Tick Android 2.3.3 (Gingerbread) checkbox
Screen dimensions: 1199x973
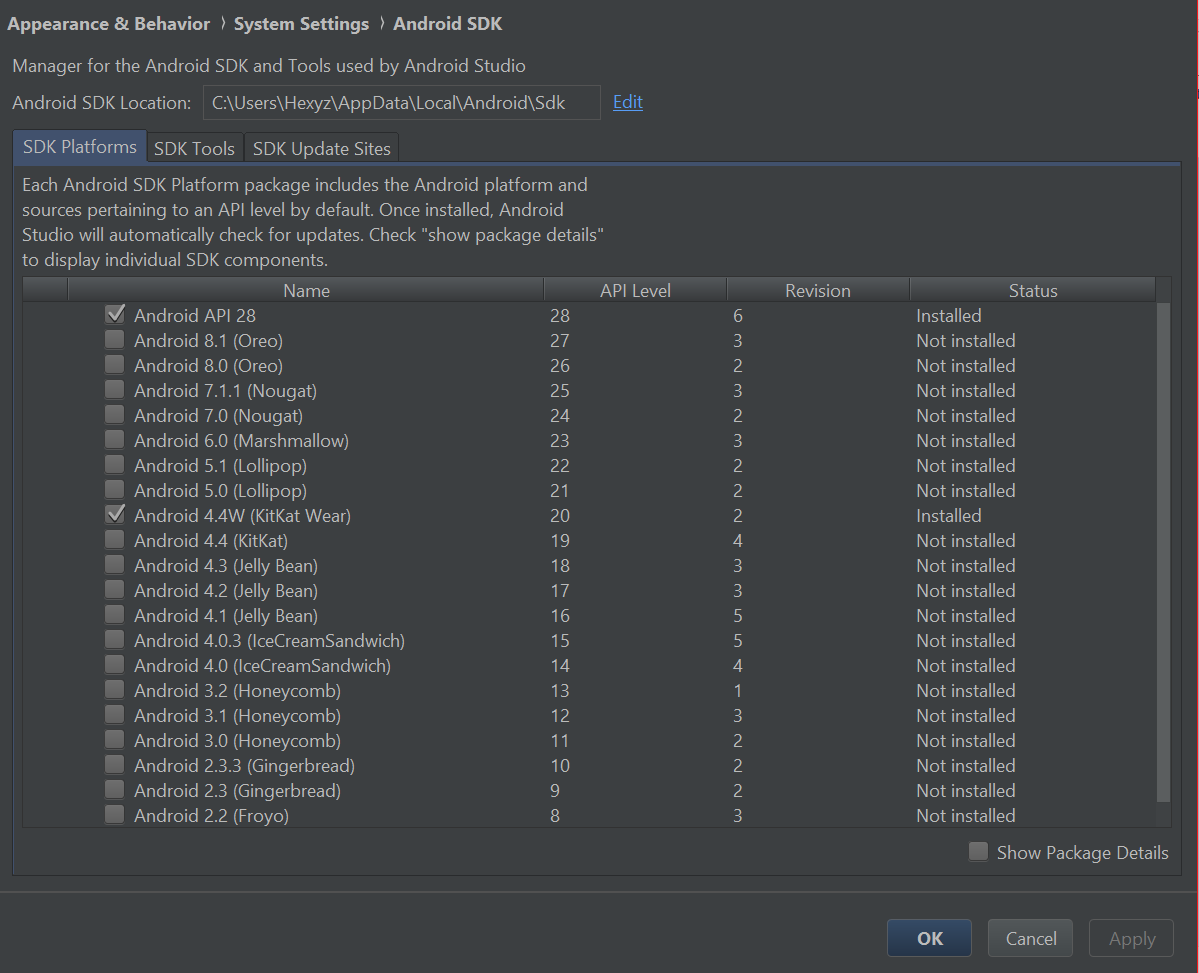tap(115, 765)
